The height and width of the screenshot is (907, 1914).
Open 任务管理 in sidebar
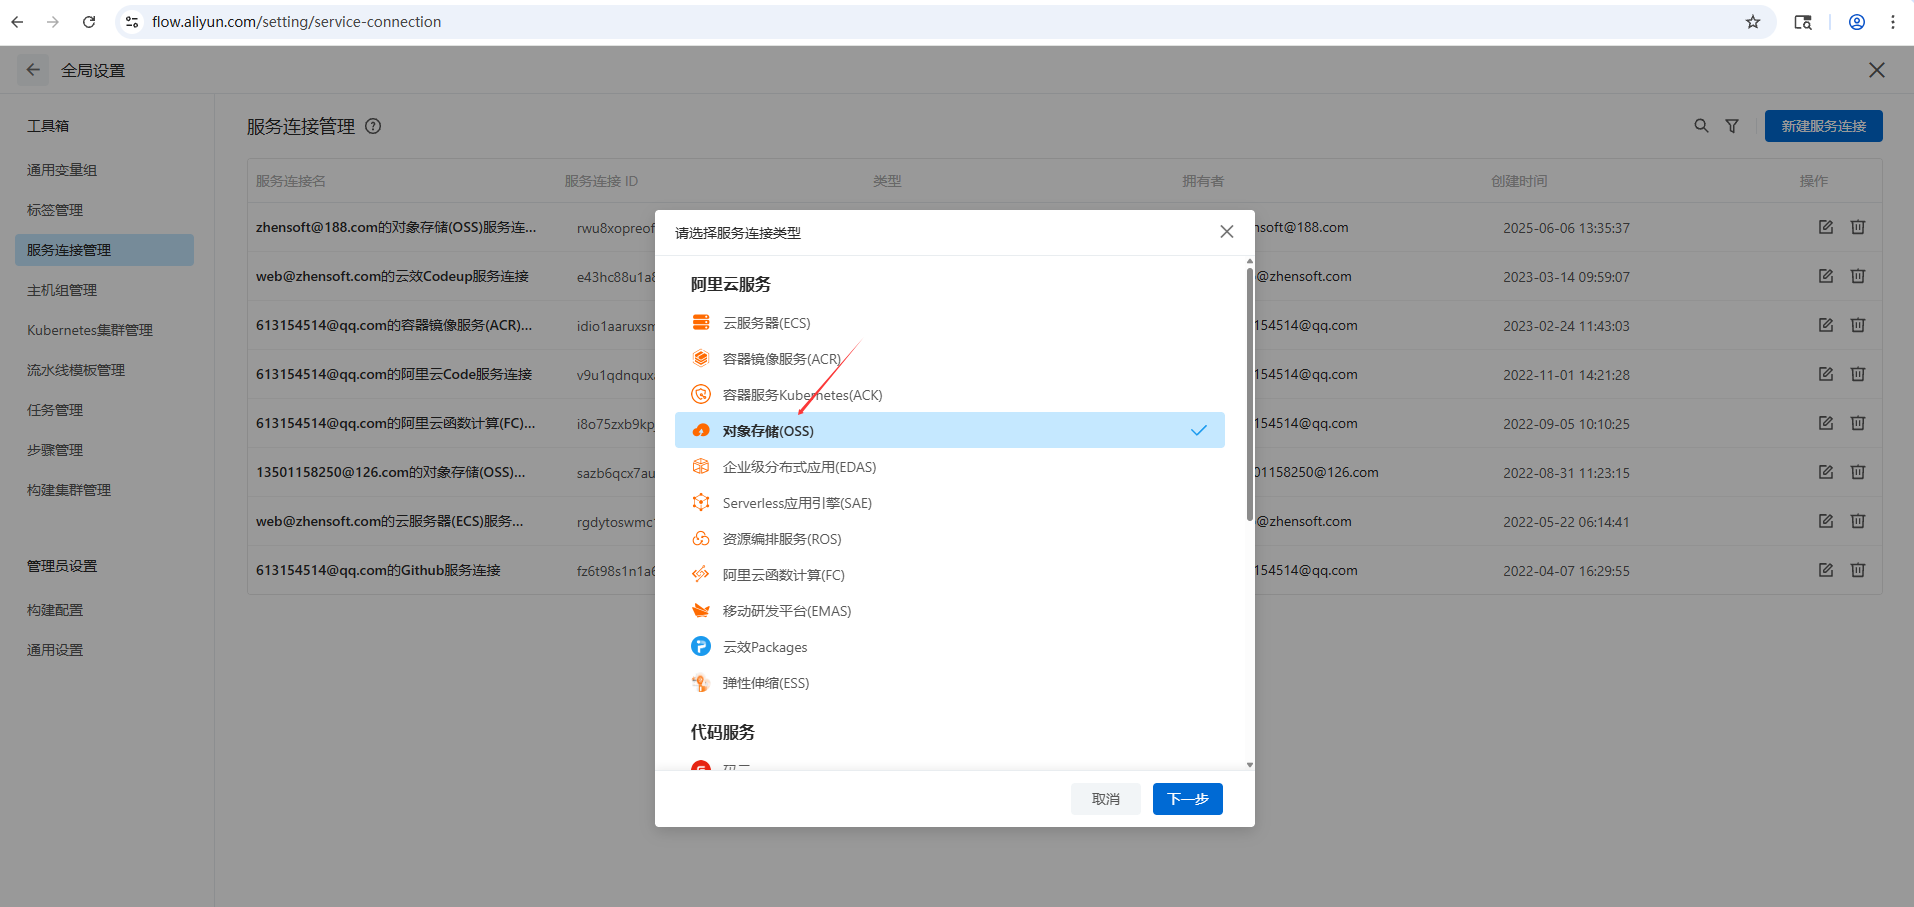tap(55, 410)
